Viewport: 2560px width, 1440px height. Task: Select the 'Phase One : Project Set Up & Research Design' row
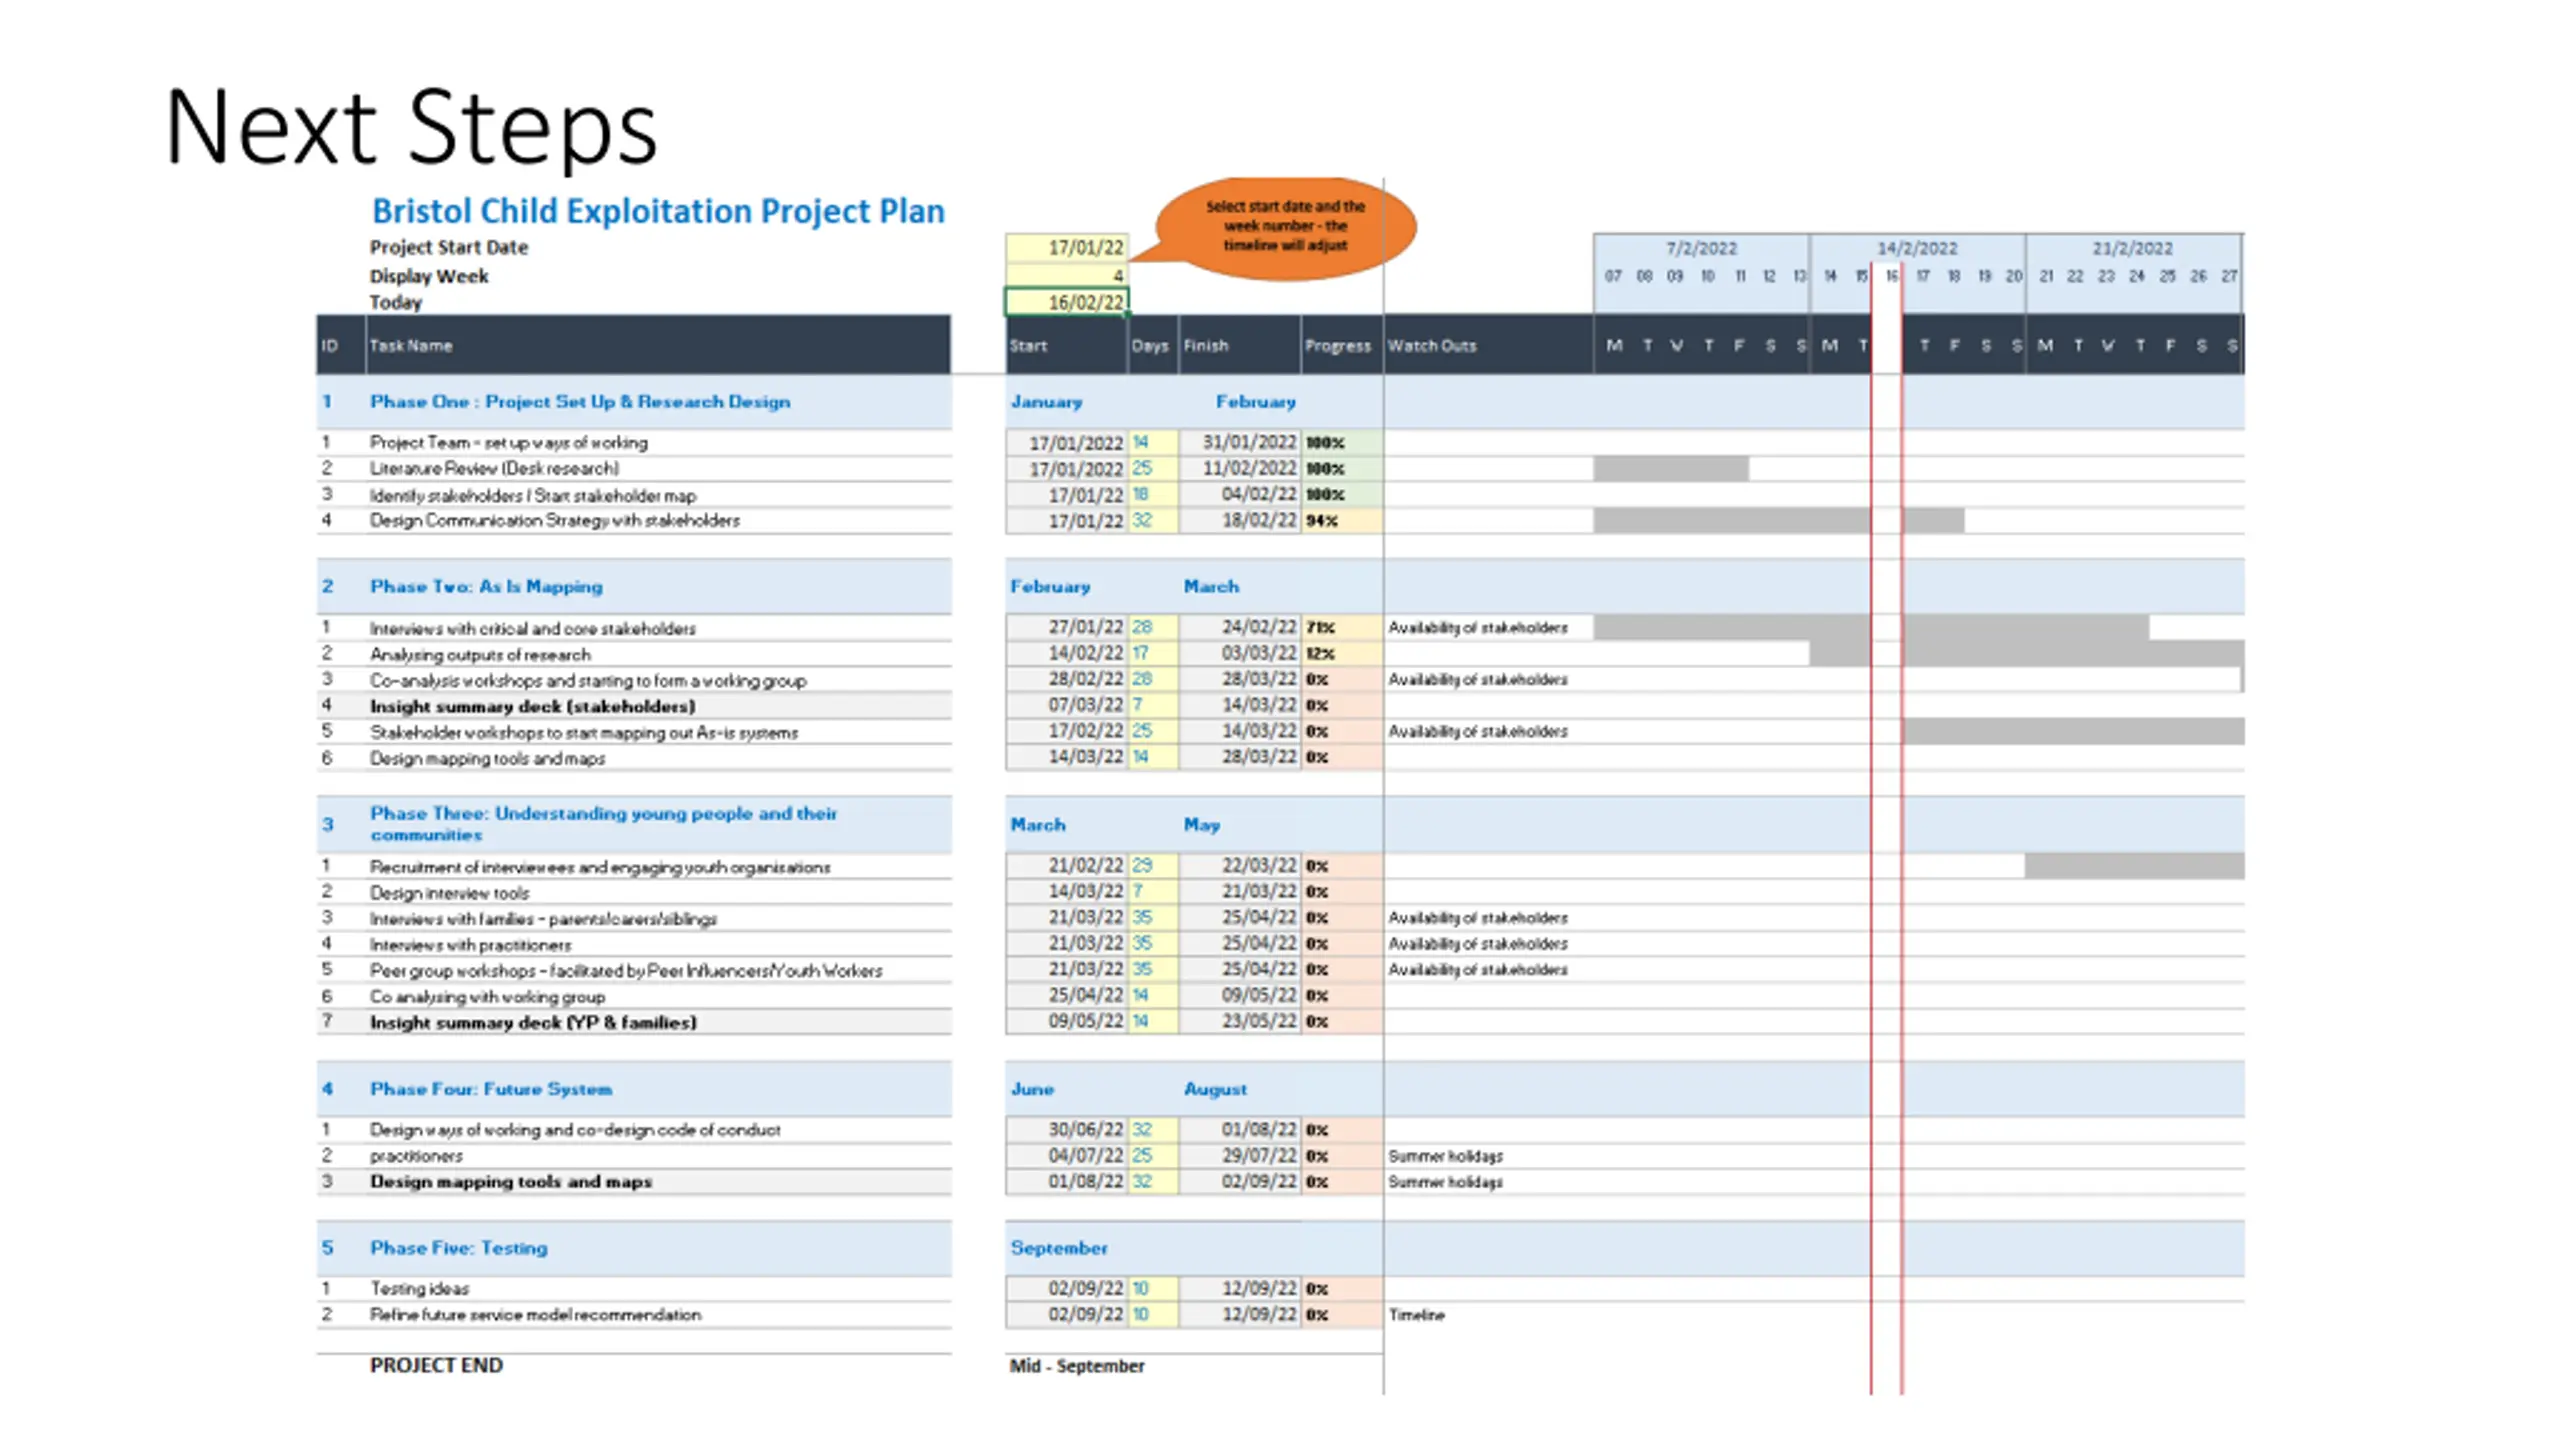click(634, 401)
